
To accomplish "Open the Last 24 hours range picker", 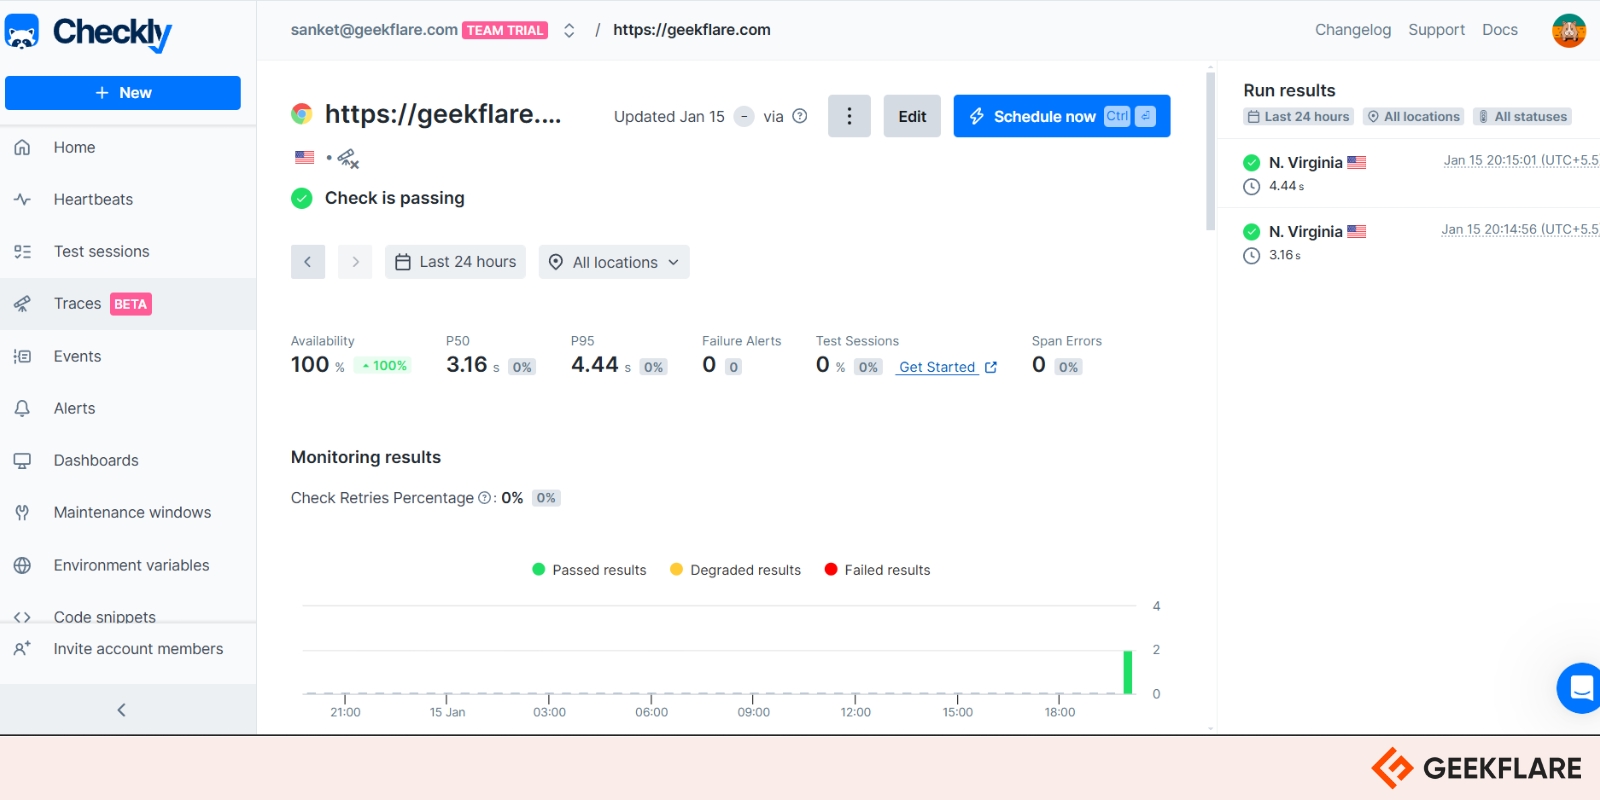I will [455, 262].
